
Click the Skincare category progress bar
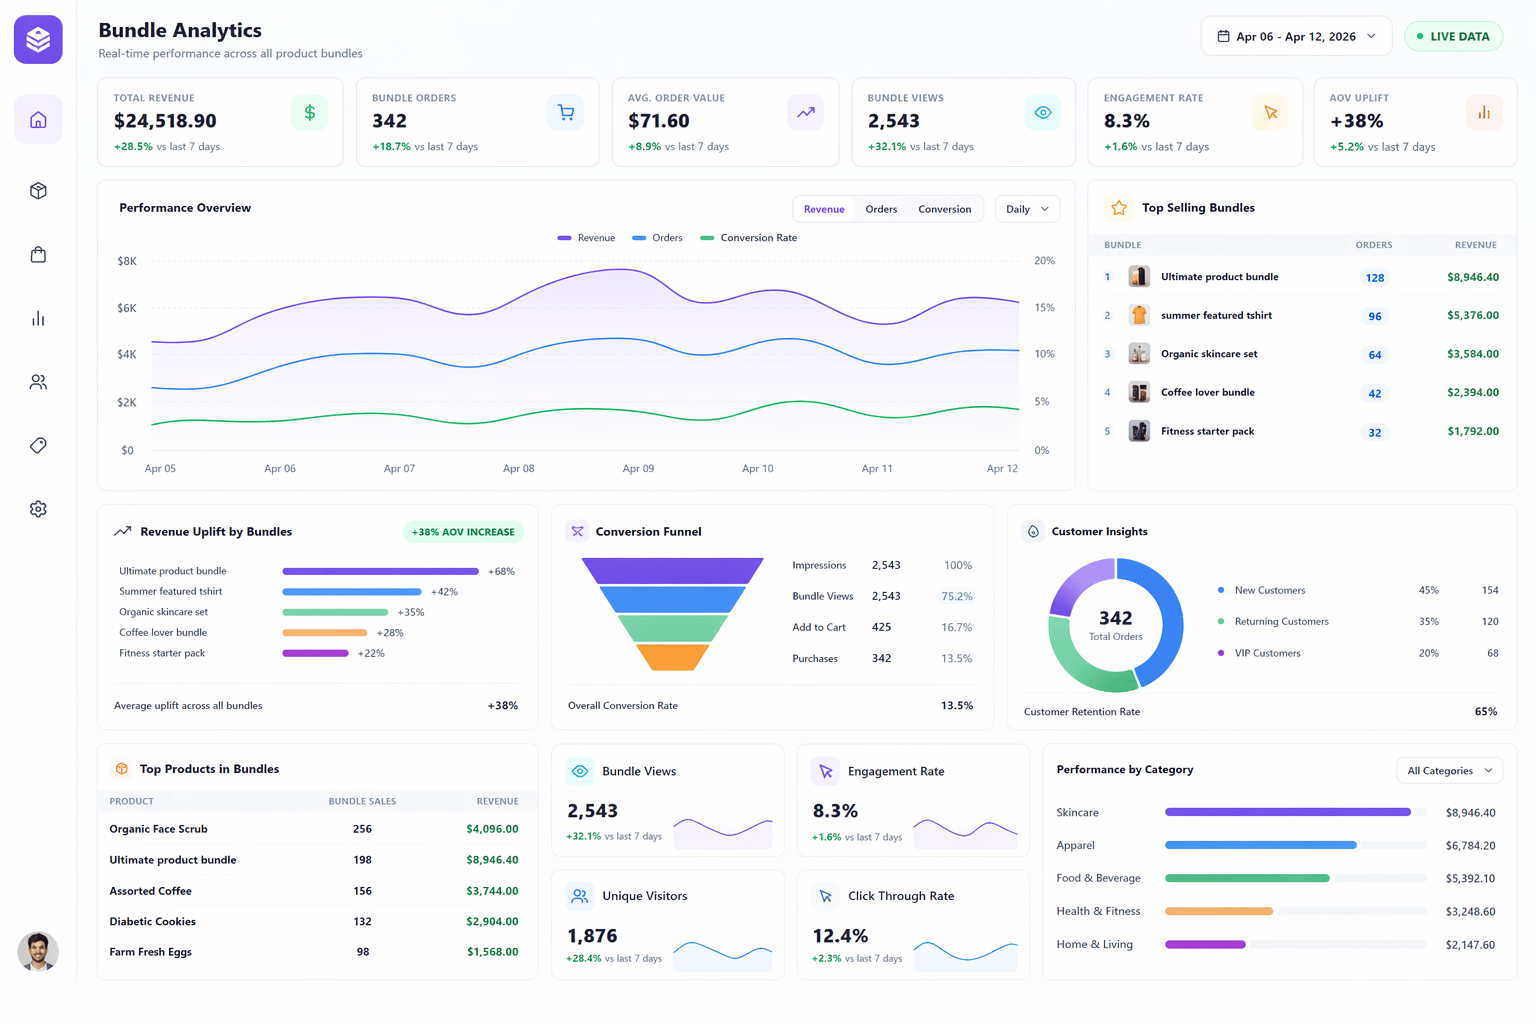1295,813
